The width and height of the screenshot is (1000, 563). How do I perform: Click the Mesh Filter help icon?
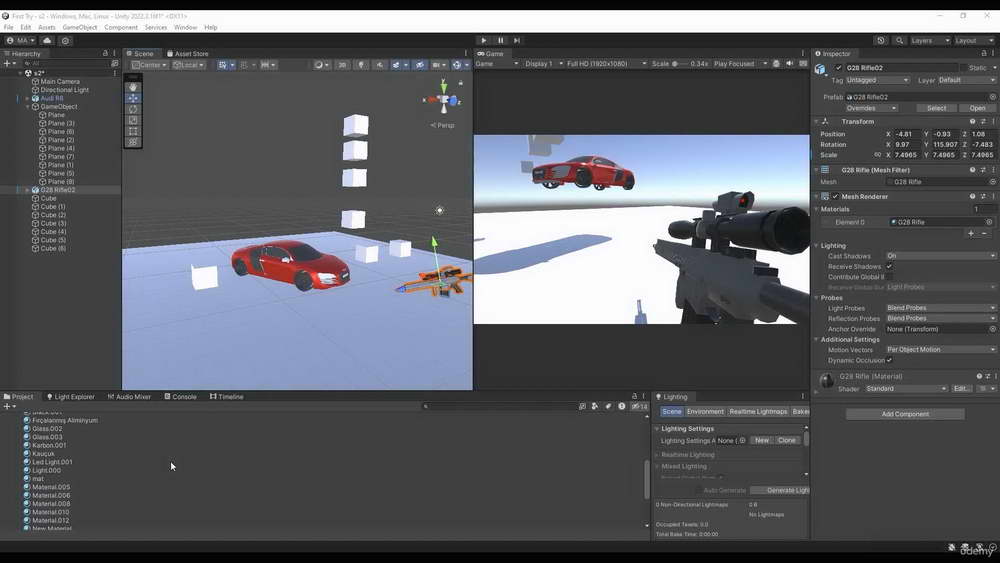click(x=973, y=170)
